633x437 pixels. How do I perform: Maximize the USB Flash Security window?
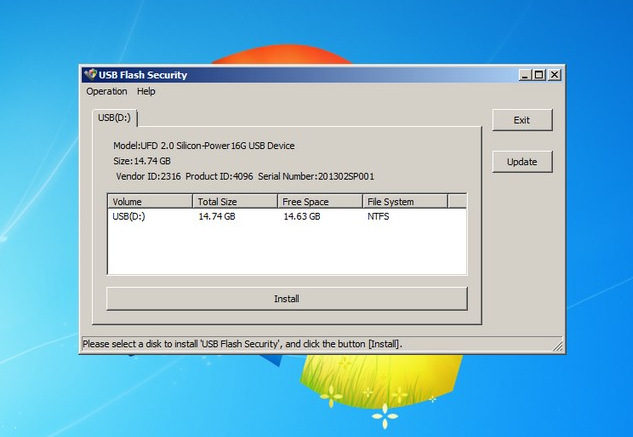click(x=539, y=75)
